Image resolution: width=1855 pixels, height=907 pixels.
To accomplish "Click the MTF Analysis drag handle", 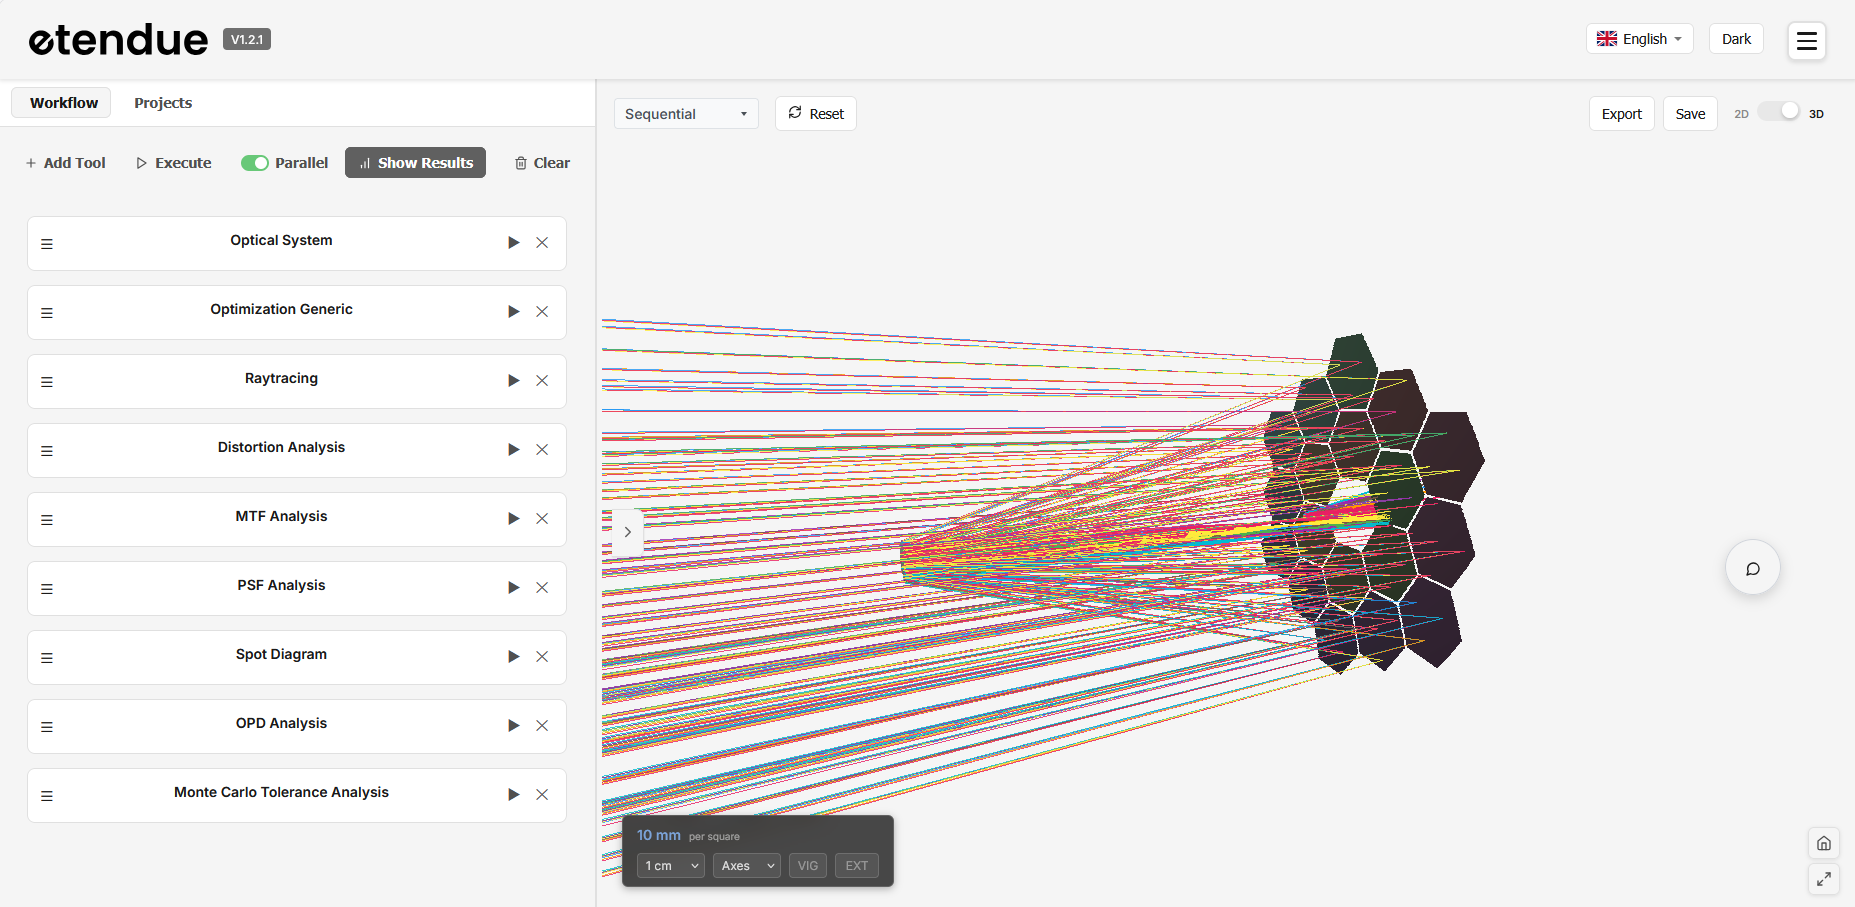I will click(47, 520).
